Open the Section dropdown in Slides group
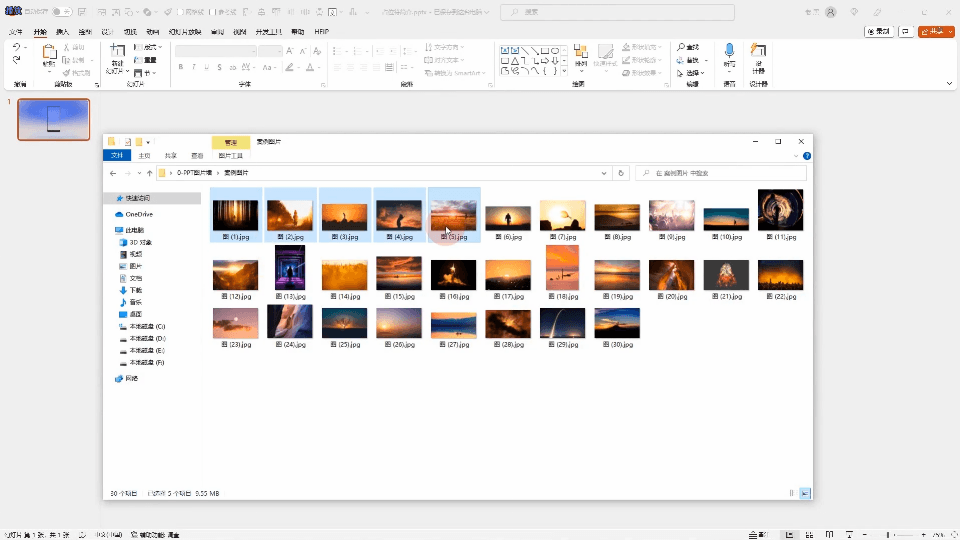The width and height of the screenshot is (960, 540). click(146, 73)
